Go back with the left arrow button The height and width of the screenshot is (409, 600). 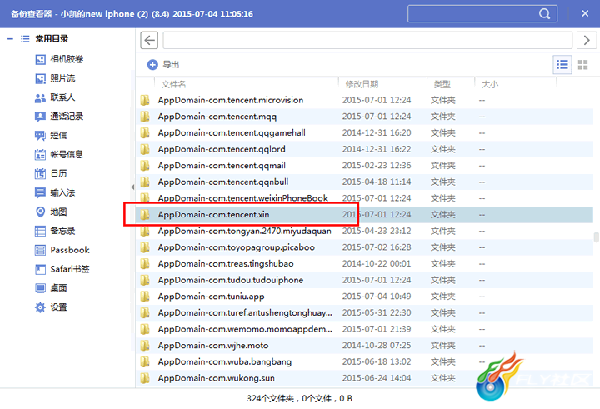[x=149, y=40]
